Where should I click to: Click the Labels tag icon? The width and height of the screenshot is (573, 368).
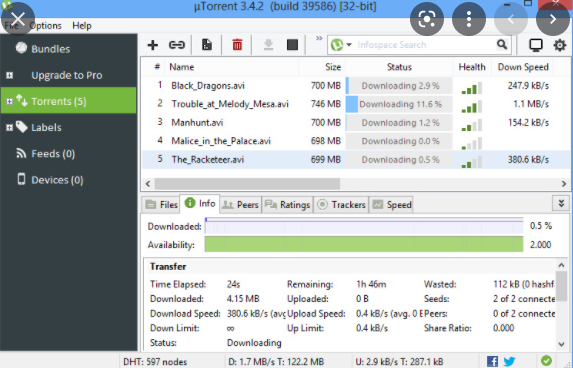[22, 127]
